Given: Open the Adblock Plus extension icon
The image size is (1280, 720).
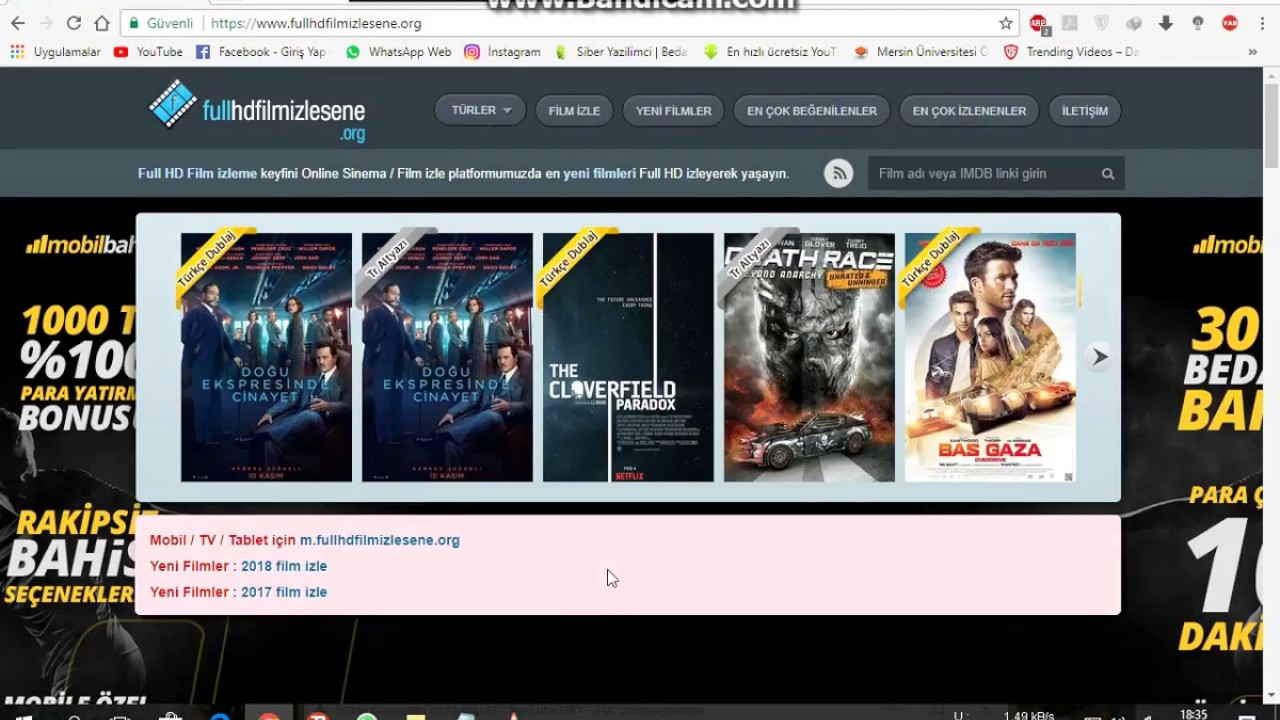Looking at the screenshot, I should (1039, 23).
